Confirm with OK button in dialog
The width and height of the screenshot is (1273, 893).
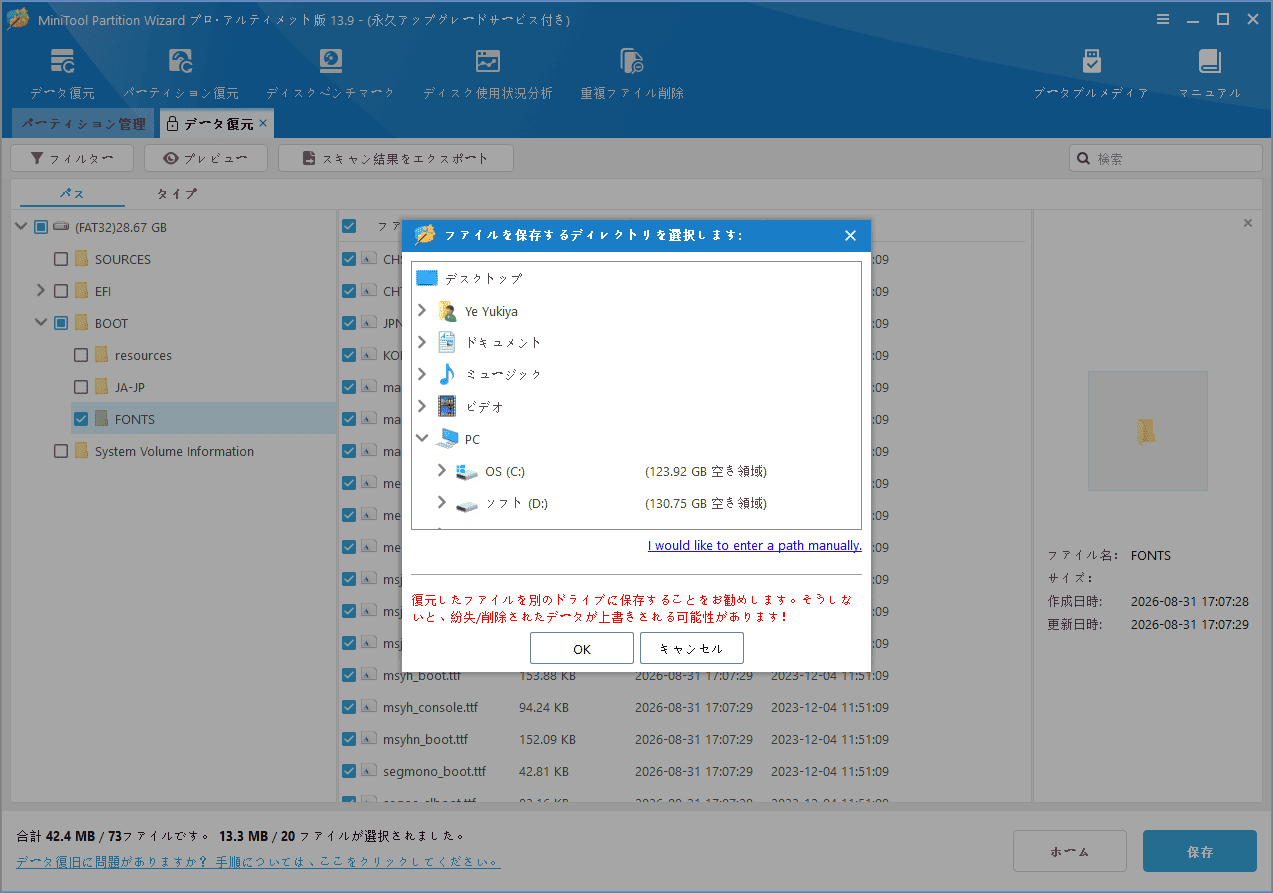pyautogui.click(x=582, y=648)
